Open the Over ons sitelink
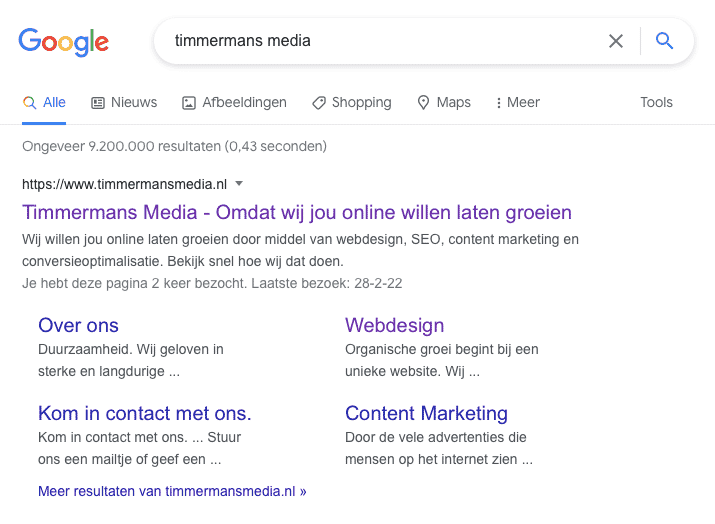The height and width of the screenshot is (524, 715). (78, 325)
